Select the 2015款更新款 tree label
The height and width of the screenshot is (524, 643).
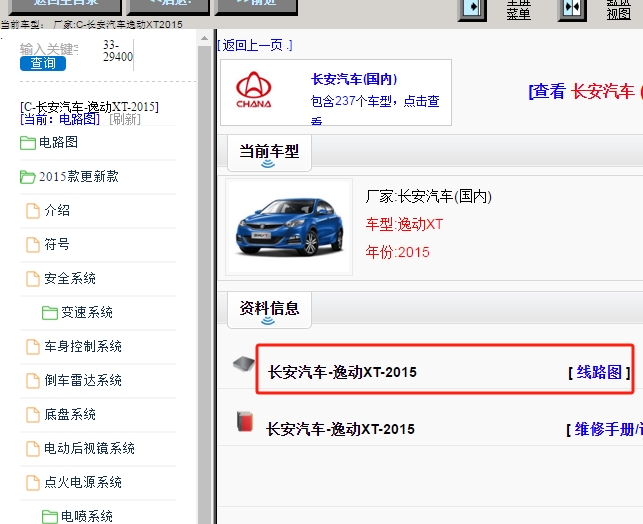click(79, 177)
